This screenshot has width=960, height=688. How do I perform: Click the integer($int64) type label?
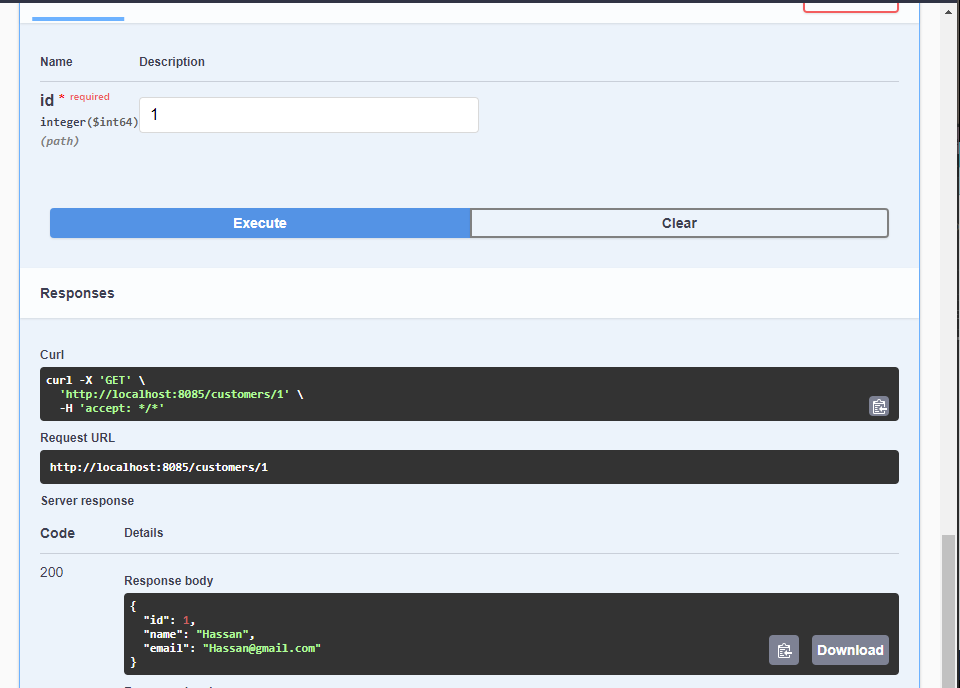click(89, 122)
